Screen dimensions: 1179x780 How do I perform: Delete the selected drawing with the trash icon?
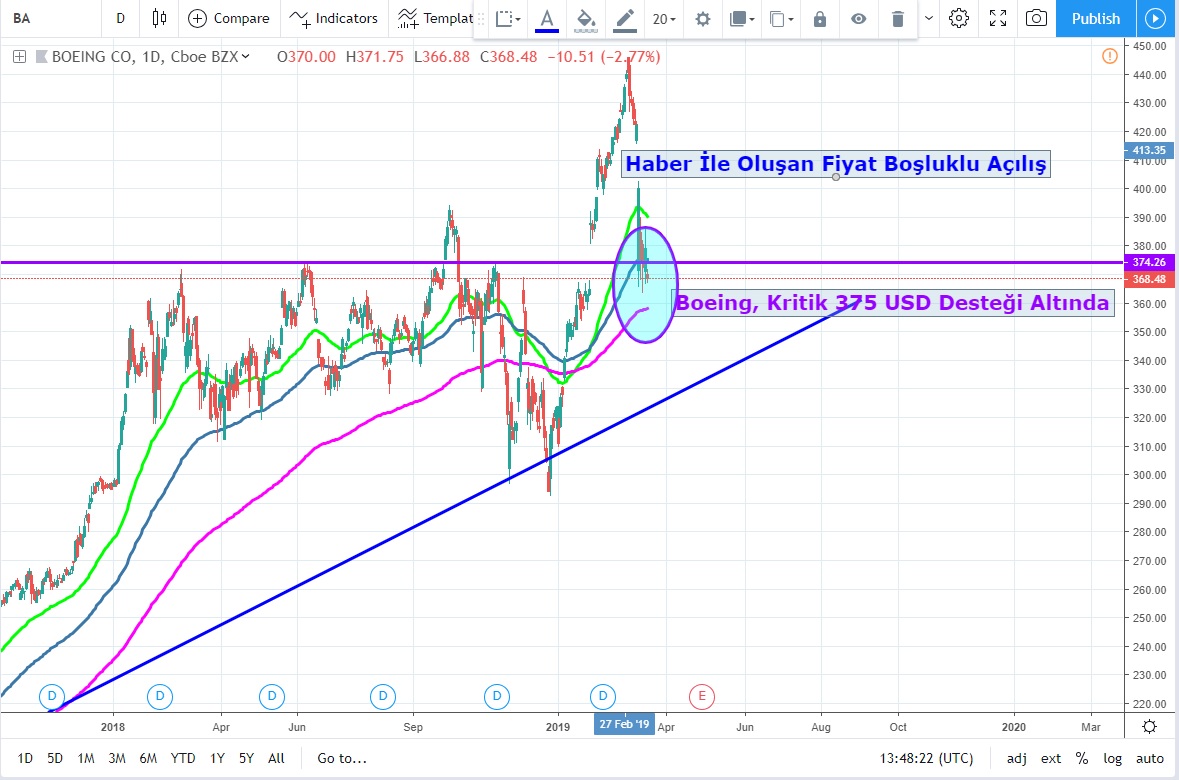click(897, 19)
